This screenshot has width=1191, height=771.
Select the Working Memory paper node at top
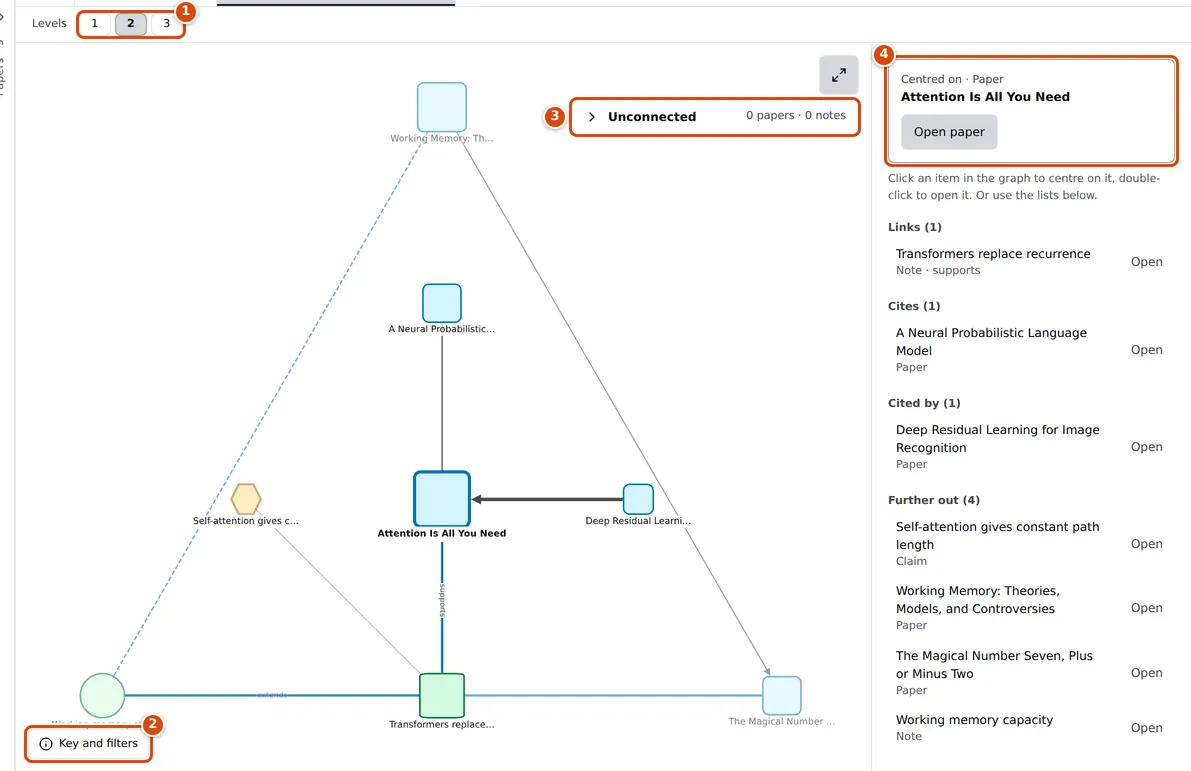click(442, 107)
